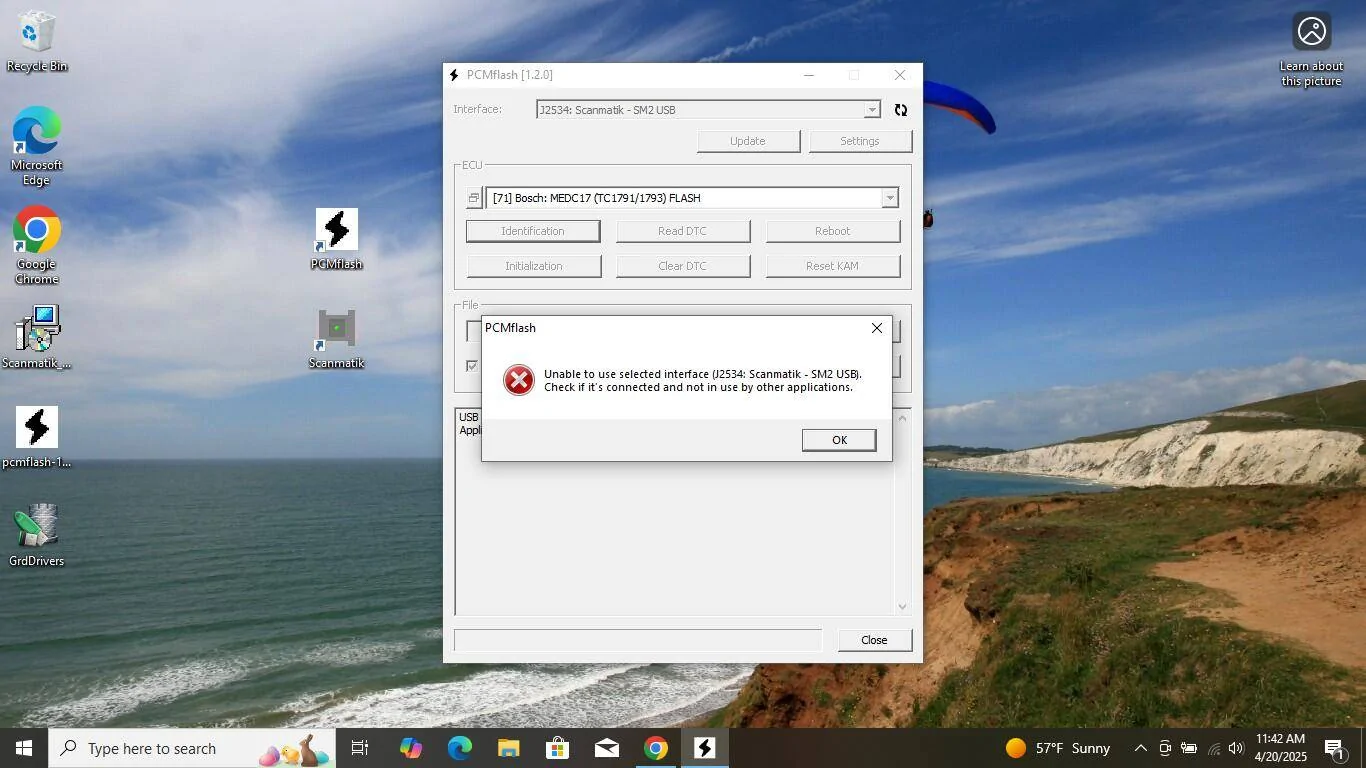Image resolution: width=1366 pixels, height=768 pixels.
Task: Refresh the interface list in PCMflash
Action: click(901, 110)
